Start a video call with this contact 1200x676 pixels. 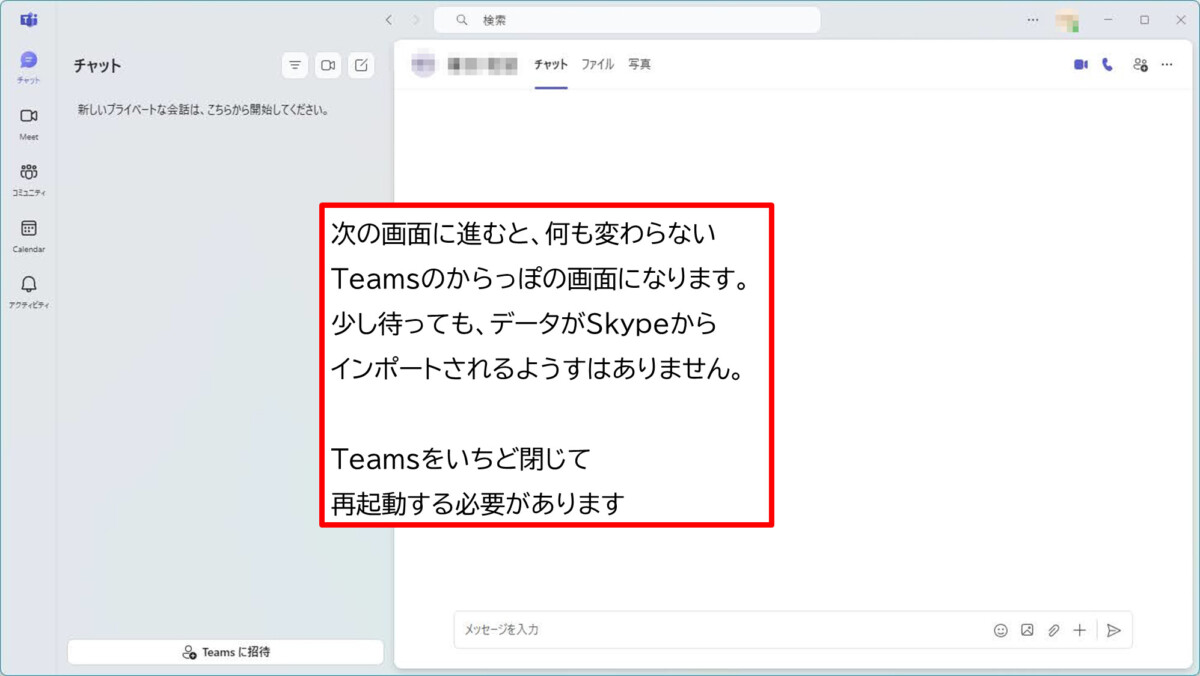pos(1081,64)
